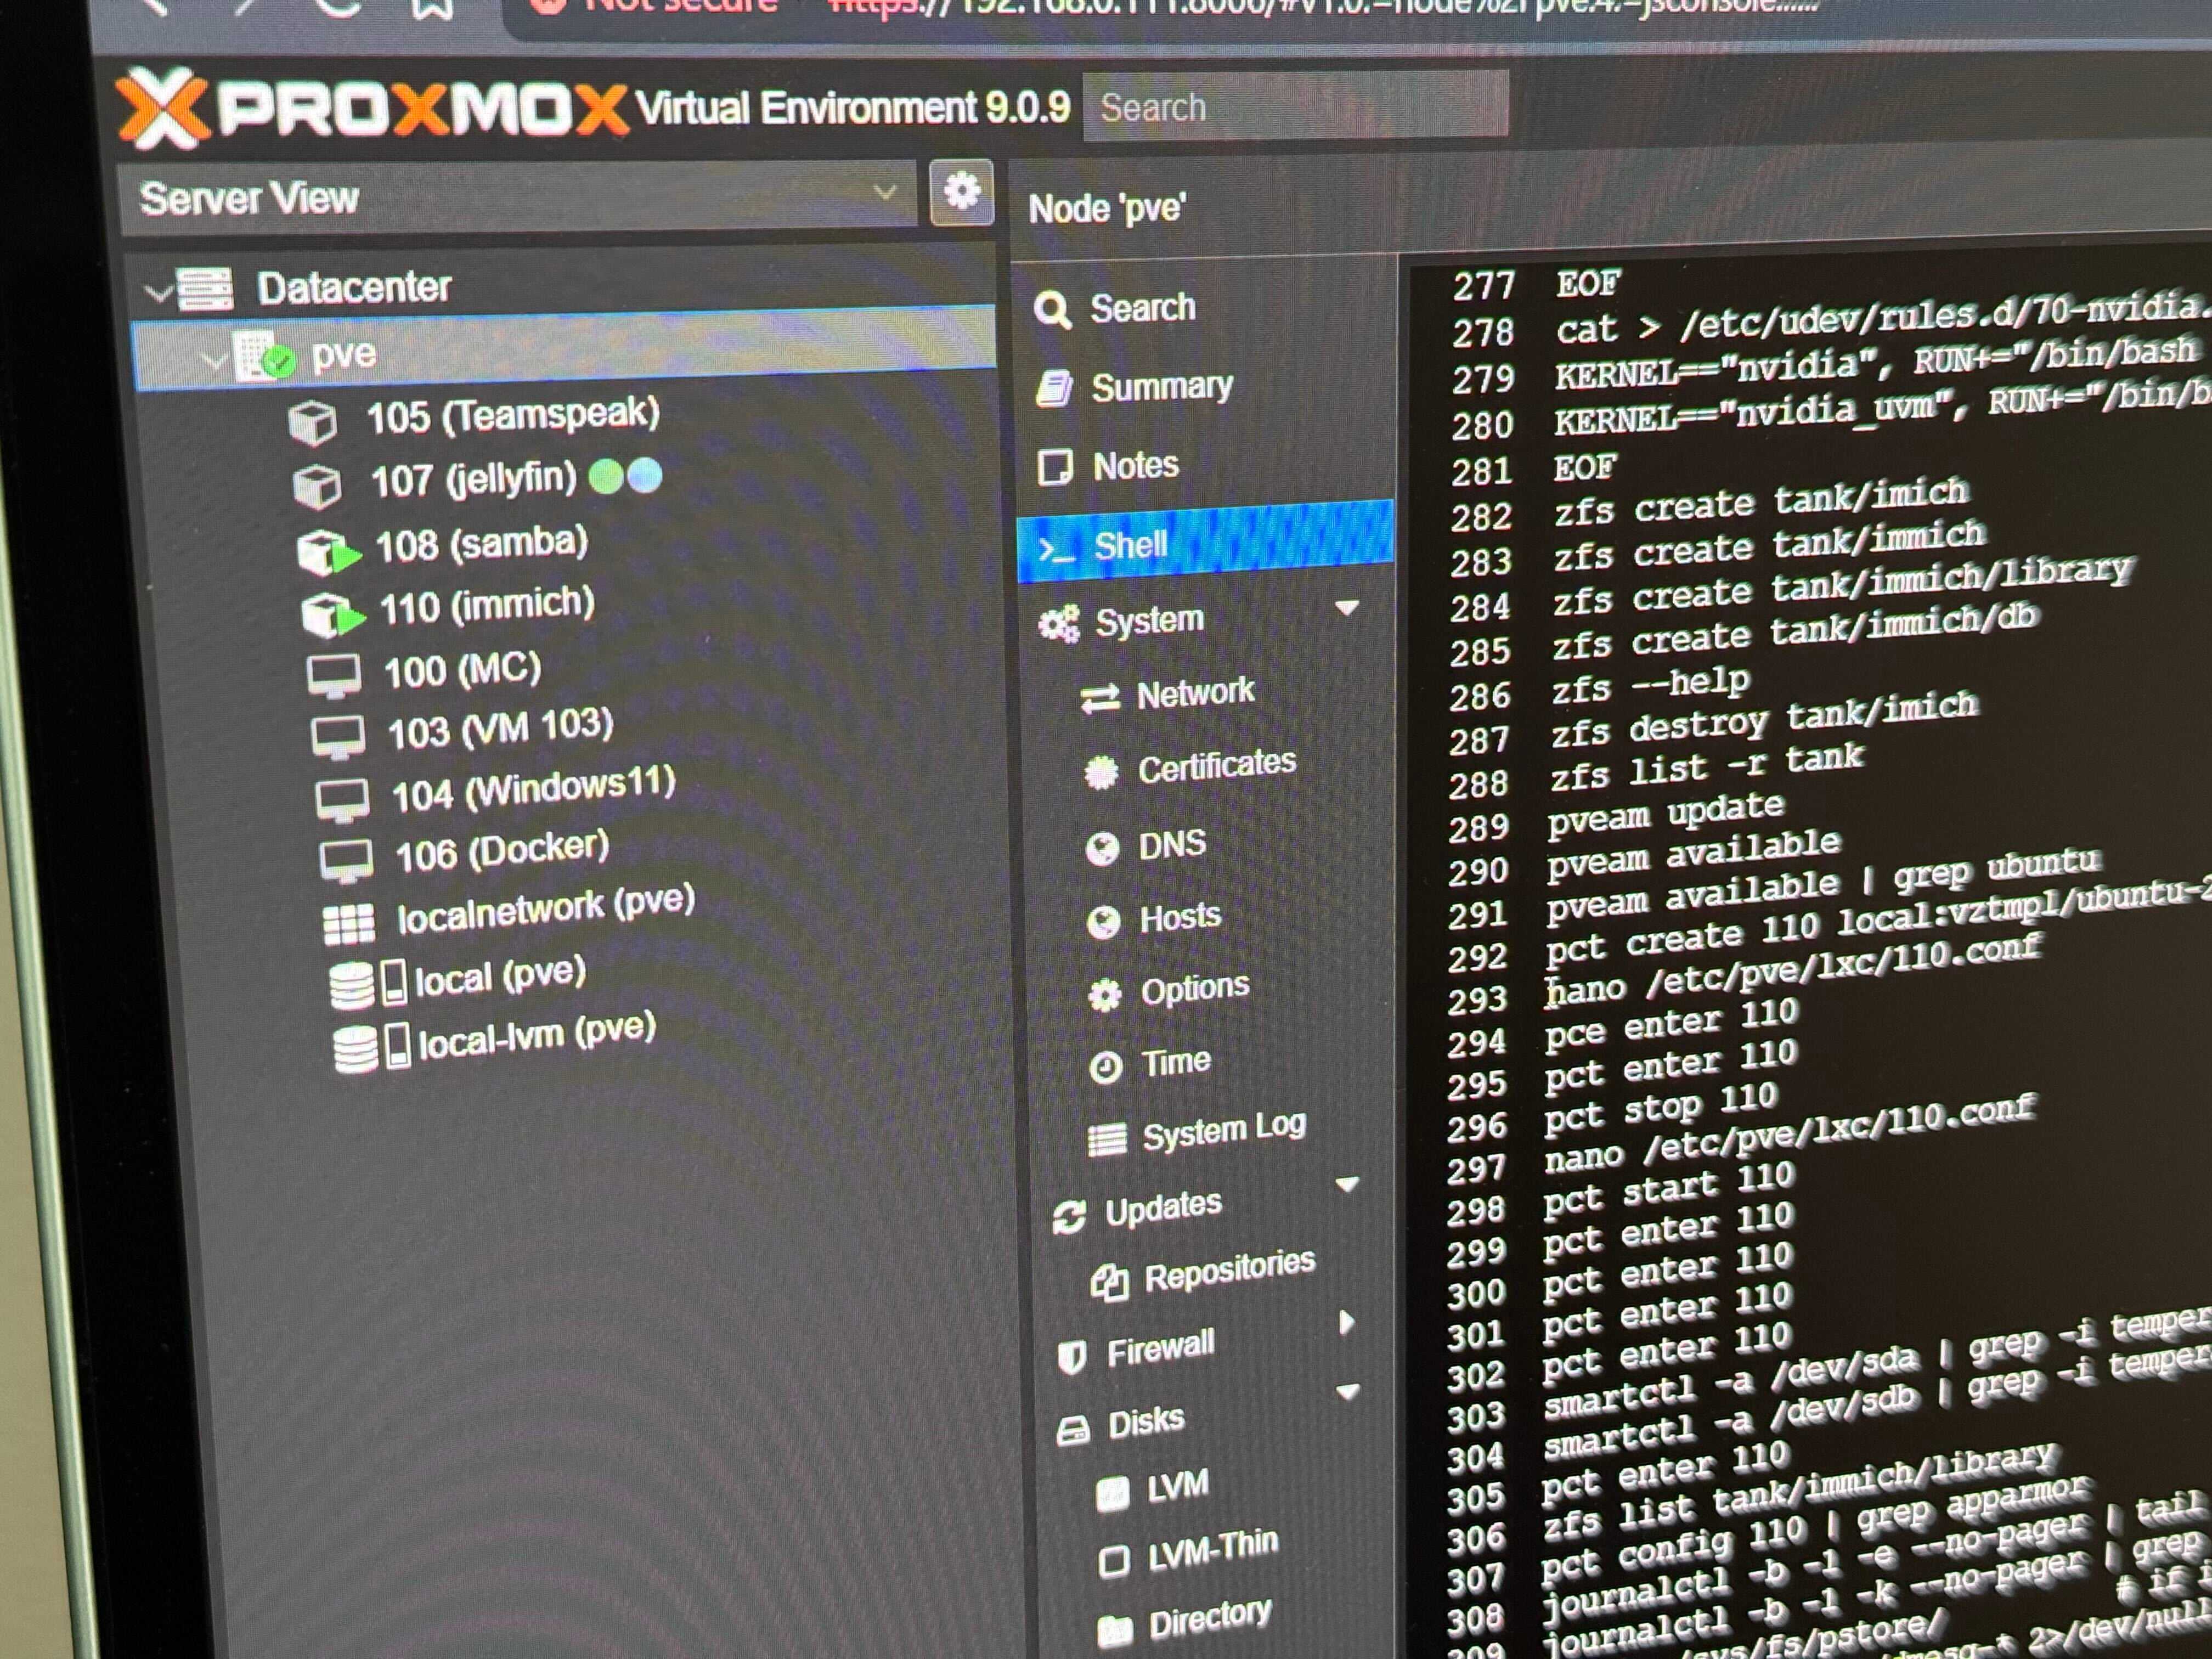
Task: Open 107 (jellyfin) container
Action: pyautogui.click(x=474, y=480)
